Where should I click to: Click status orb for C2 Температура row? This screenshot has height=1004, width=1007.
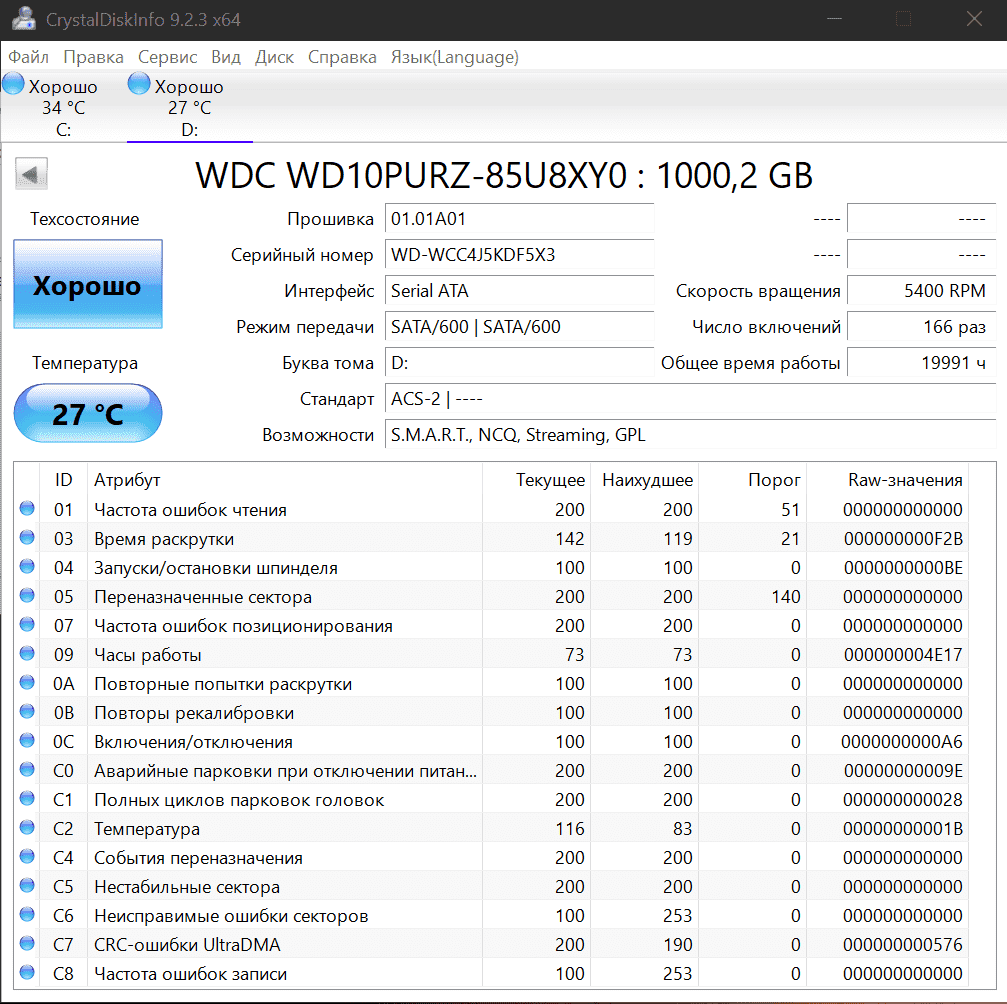[x=27, y=829]
